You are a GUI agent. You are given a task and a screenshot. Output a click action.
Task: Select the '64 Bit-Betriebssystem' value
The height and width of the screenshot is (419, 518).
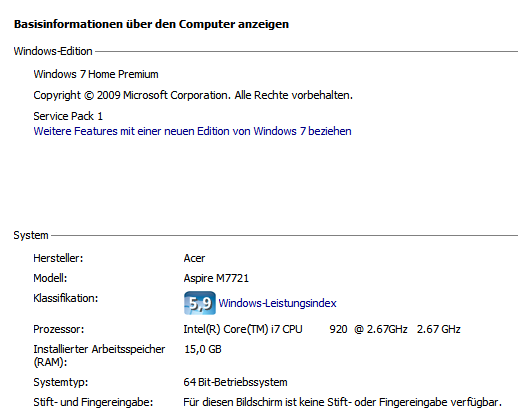[235, 382]
